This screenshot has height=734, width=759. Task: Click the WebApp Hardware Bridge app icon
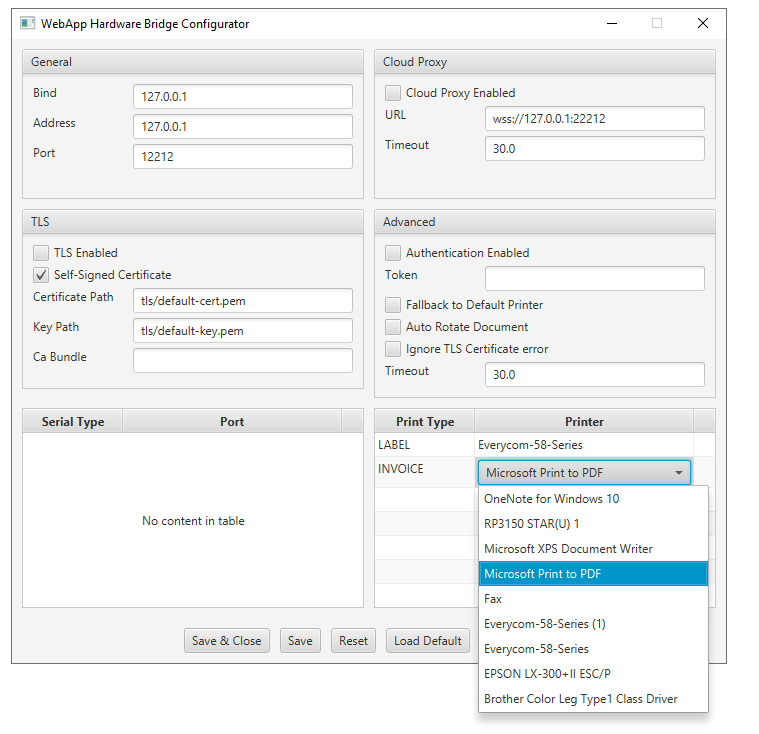[x=28, y=23]
